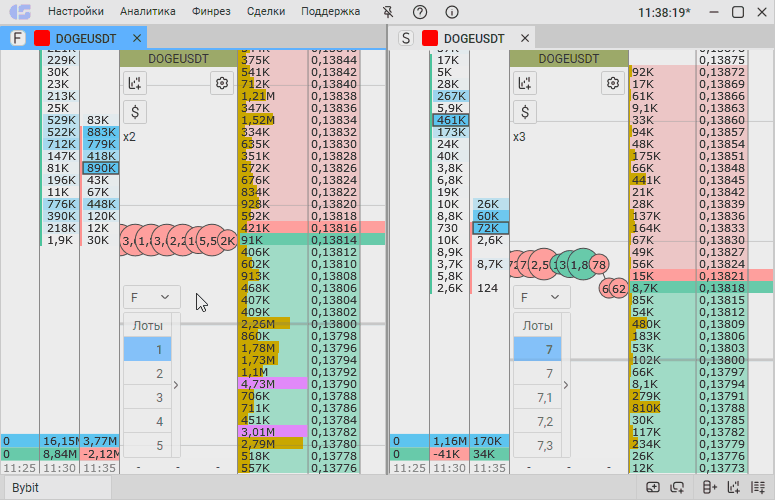Image resolution: width=775 pixels, height=500 pixels.
Task: Open the Аналитика menu
Action: tap(147, 11)
